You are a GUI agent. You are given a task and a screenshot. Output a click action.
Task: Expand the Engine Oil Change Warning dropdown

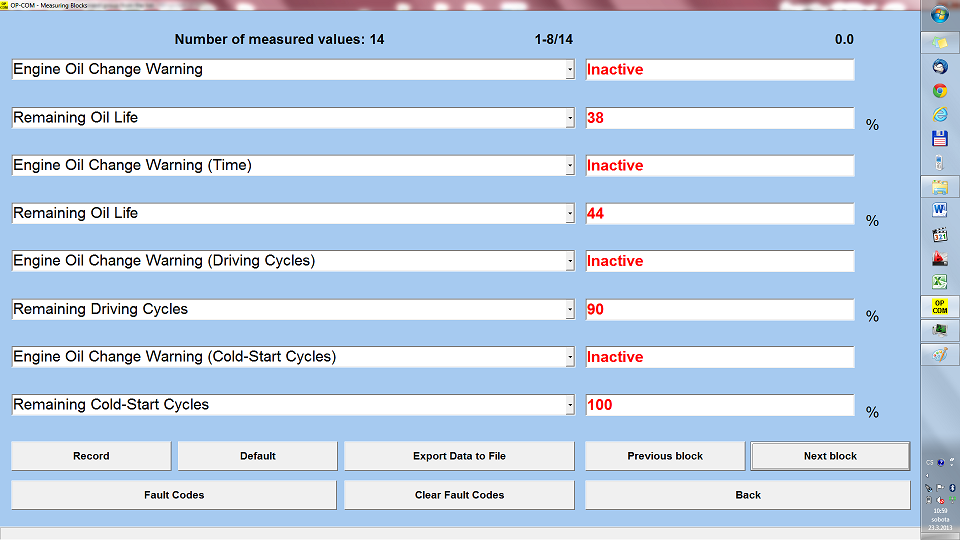[x=570, y=70]
